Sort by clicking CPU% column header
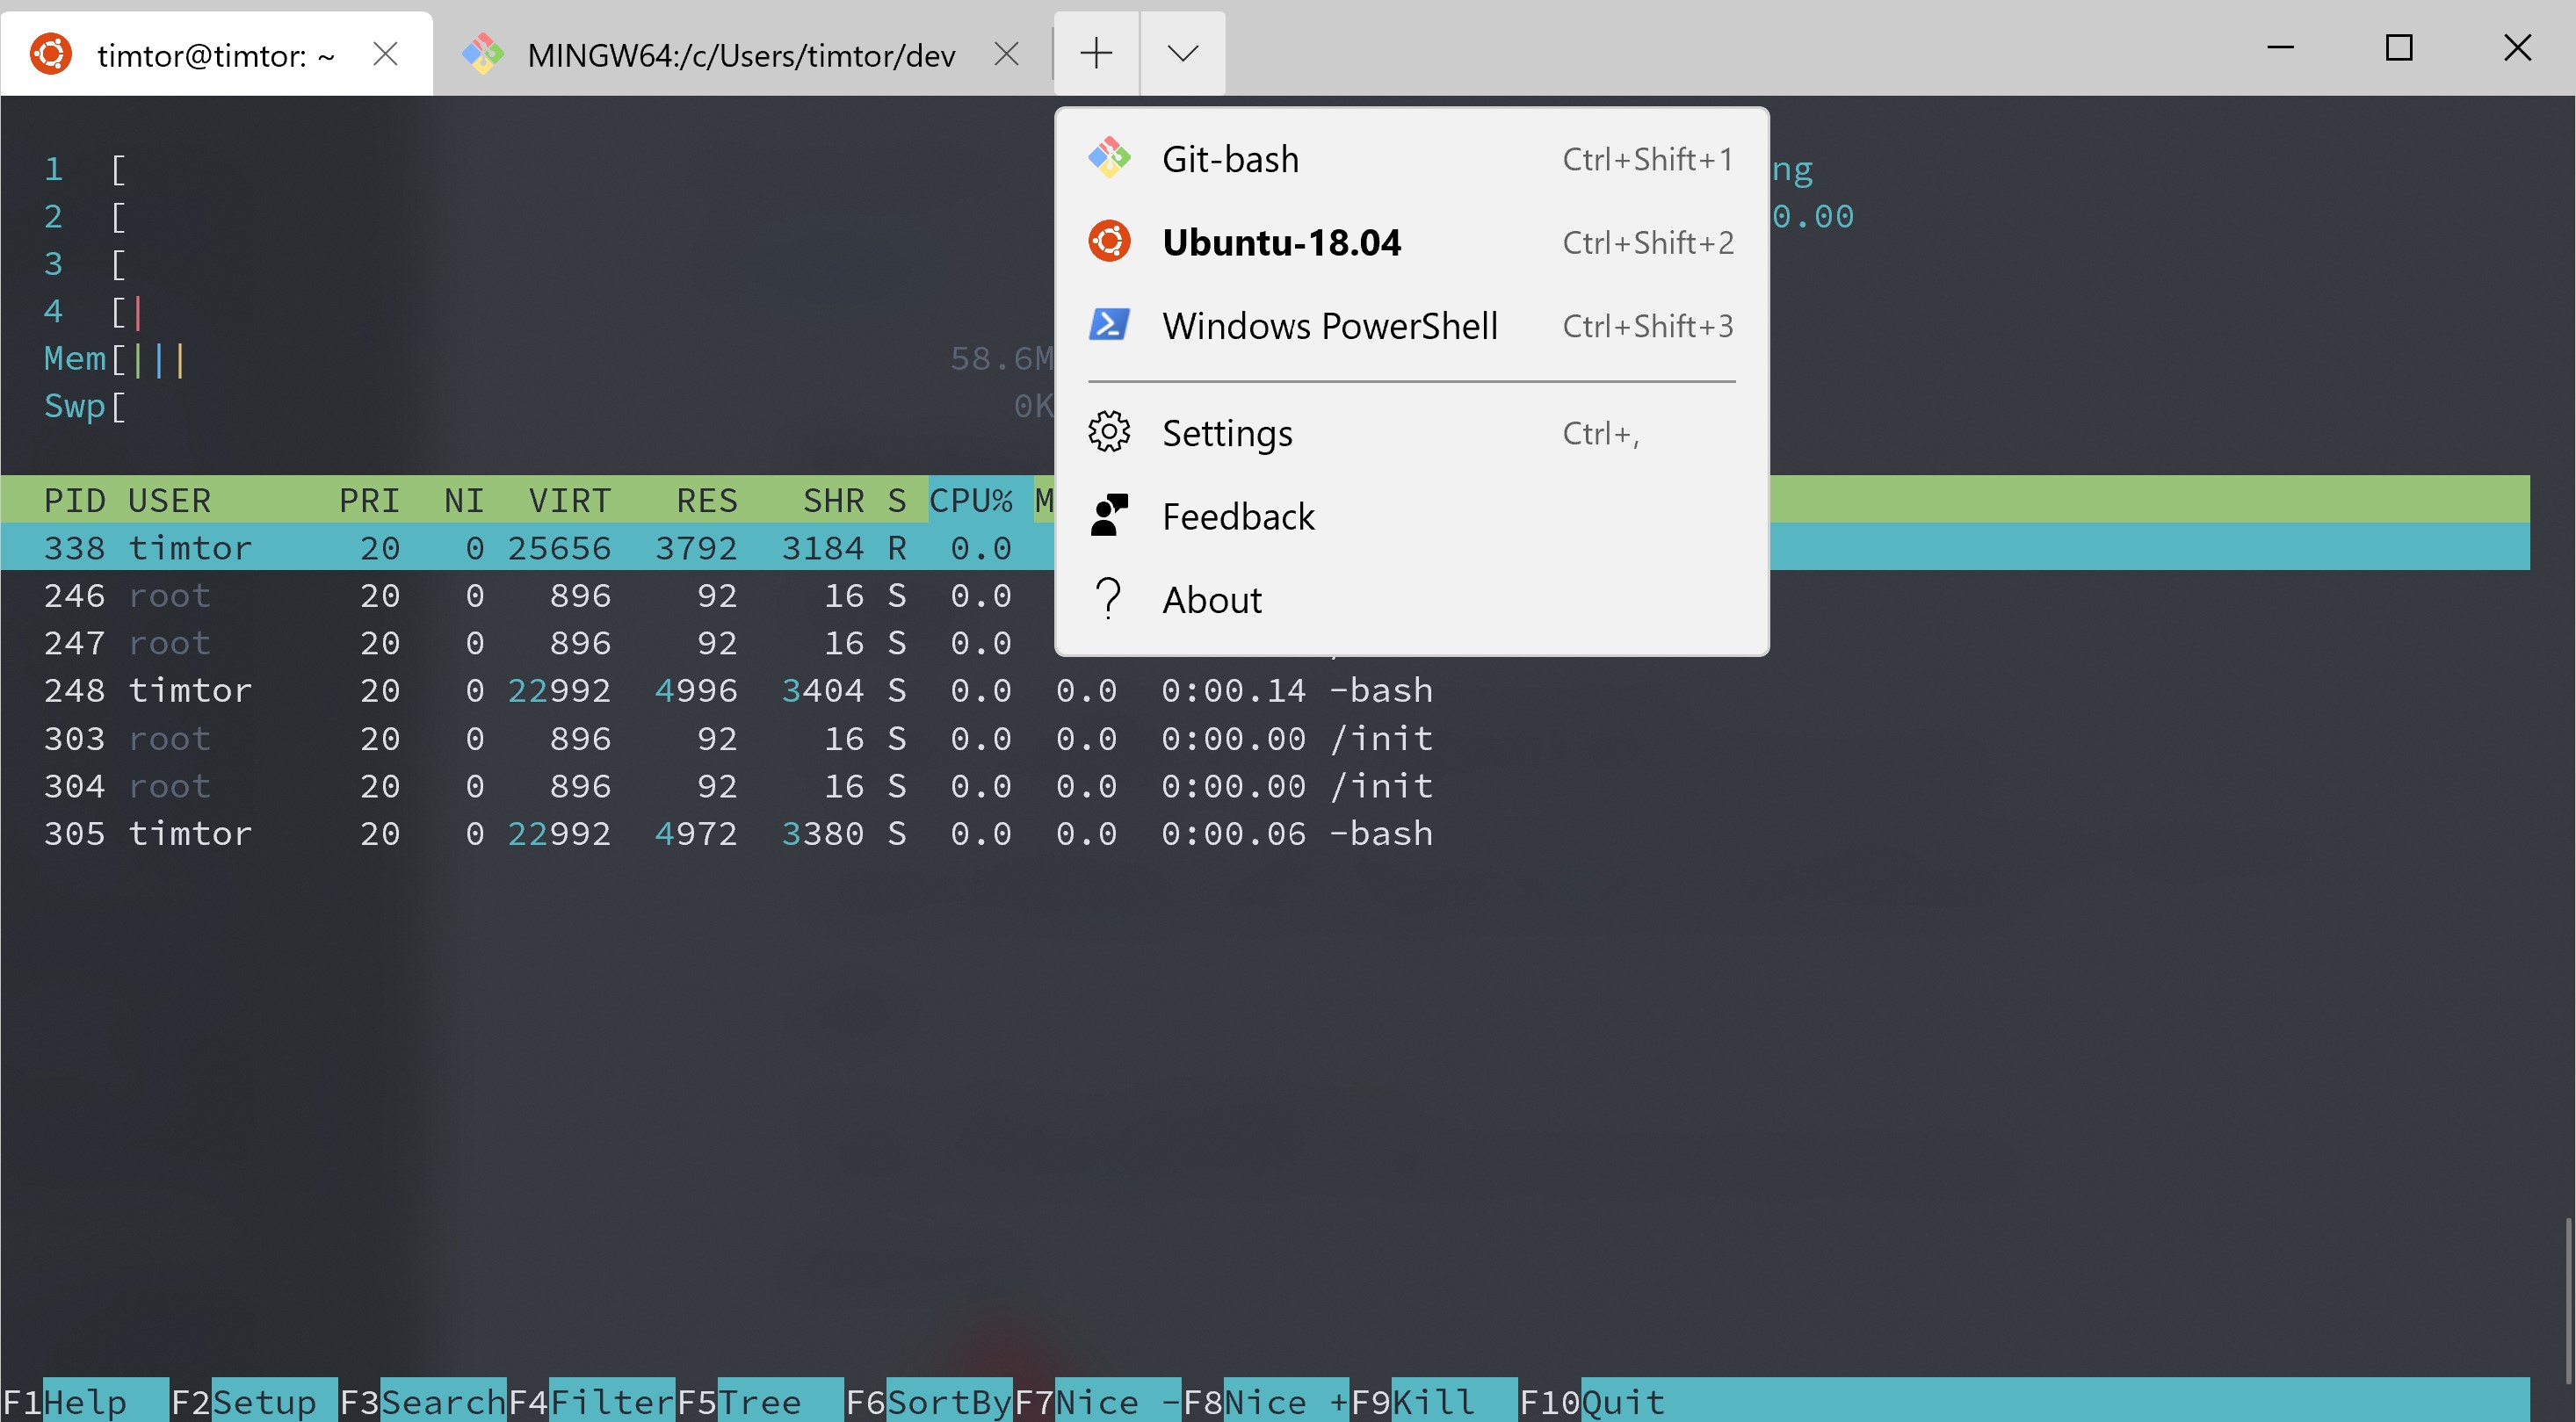This screenshot has width=2576, height=1422. tap(970, 499)
